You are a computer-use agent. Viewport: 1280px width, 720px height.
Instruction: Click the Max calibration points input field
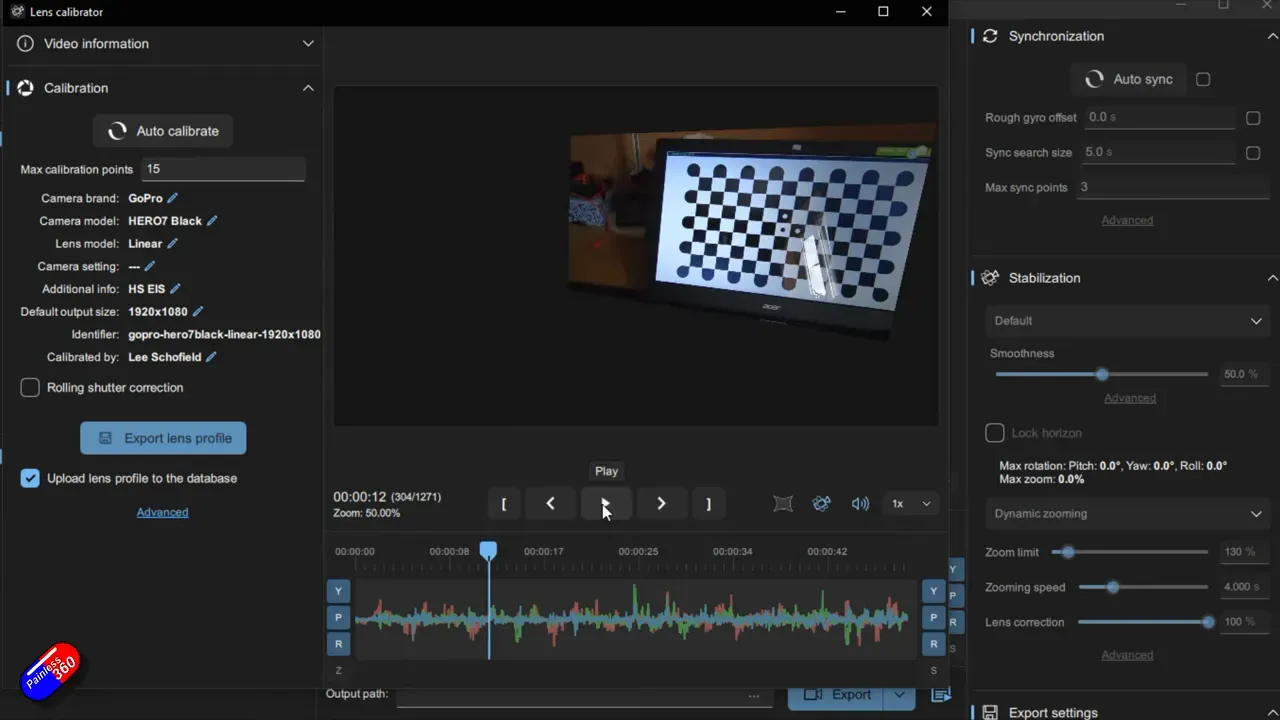[223, 169]
